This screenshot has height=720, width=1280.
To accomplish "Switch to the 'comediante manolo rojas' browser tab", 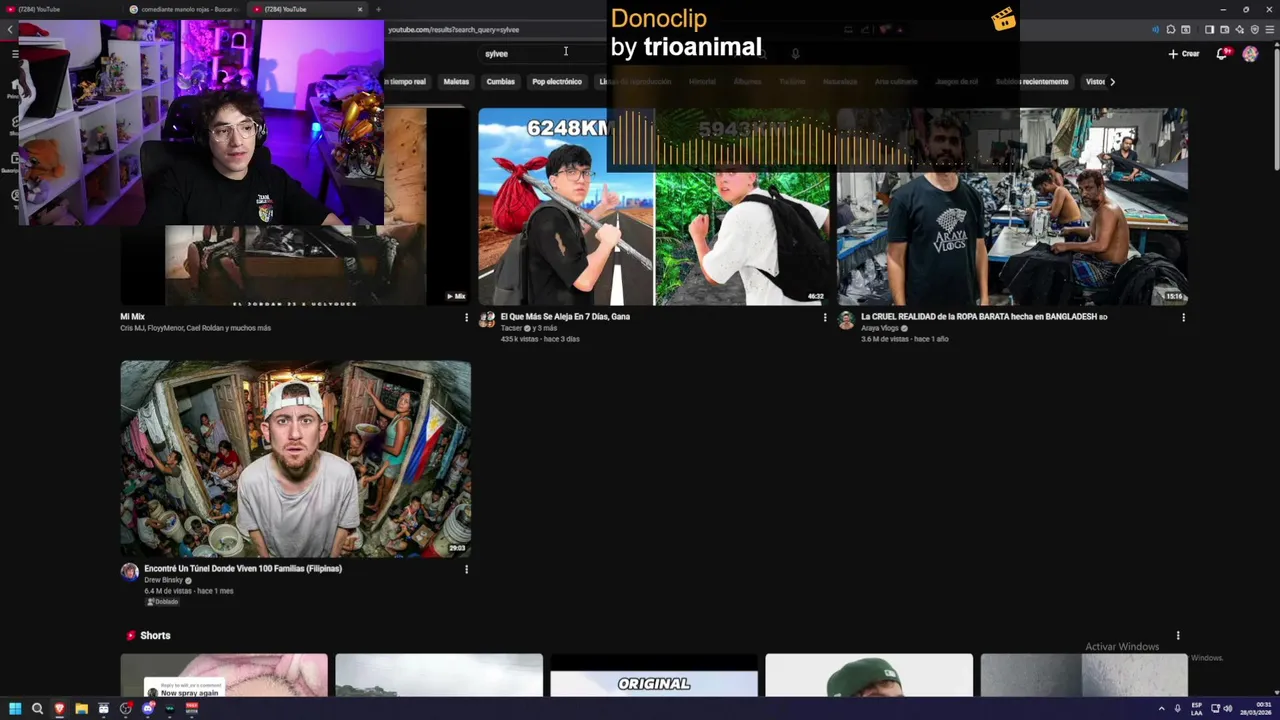I will point(190,9).
